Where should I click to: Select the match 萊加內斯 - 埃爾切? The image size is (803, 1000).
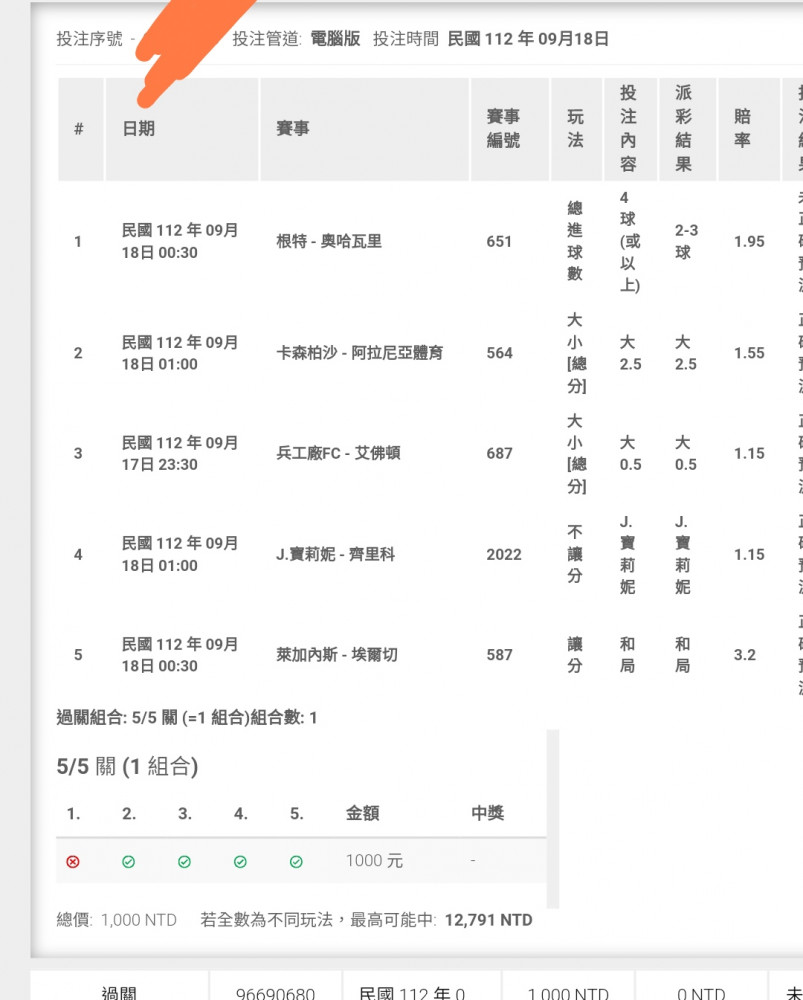tap(337, 655)
